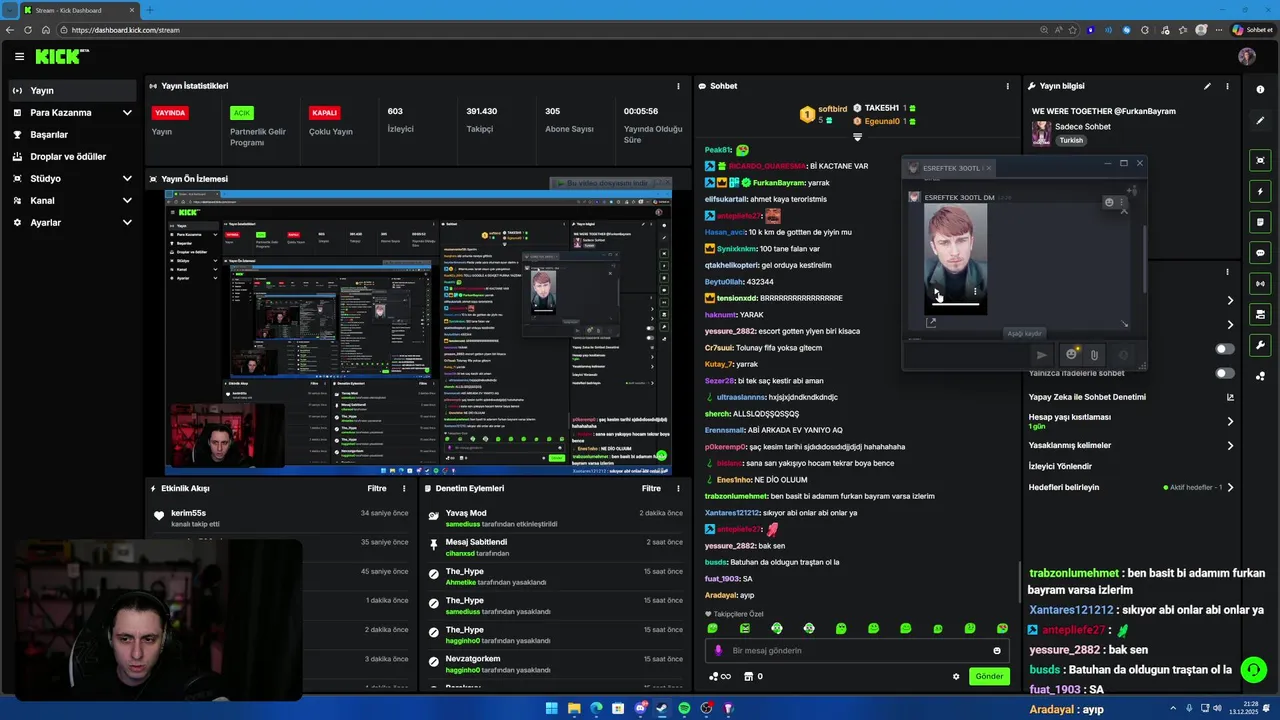Image resolution: width=1280 pixels, height=720 pixels.
Task: Click the Kick logo in the header
Action: pyautogui.click(x=62, y=57)
